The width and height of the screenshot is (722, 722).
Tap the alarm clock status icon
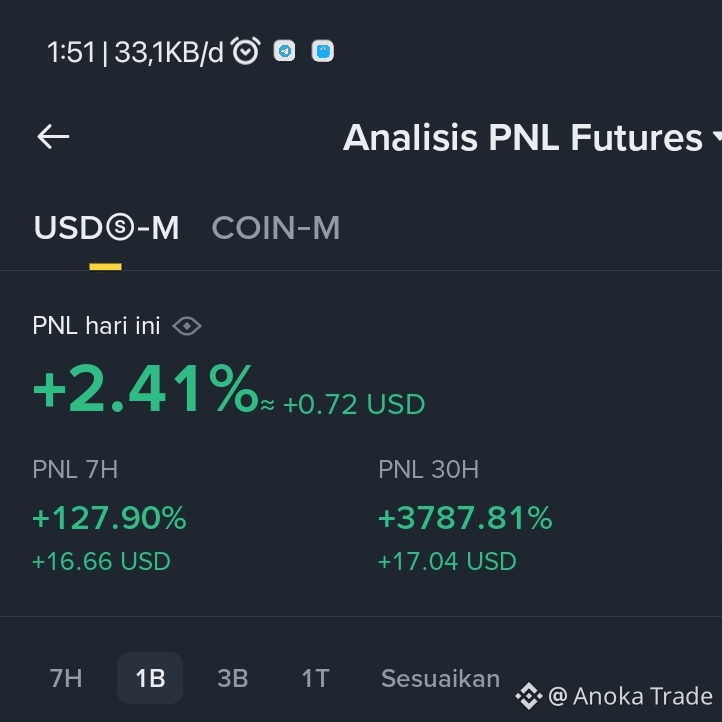tap(245, 51)
